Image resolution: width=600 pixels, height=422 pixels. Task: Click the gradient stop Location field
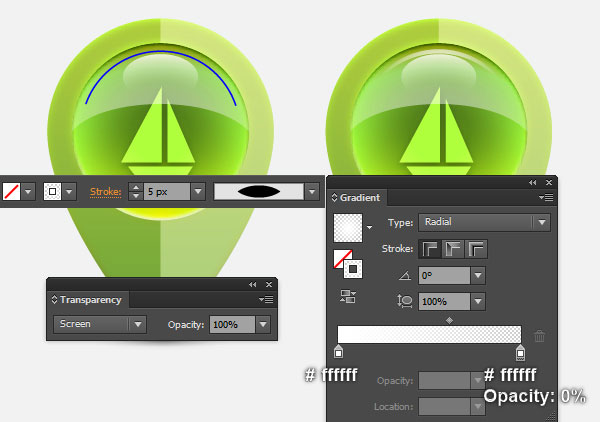(444, 407)
